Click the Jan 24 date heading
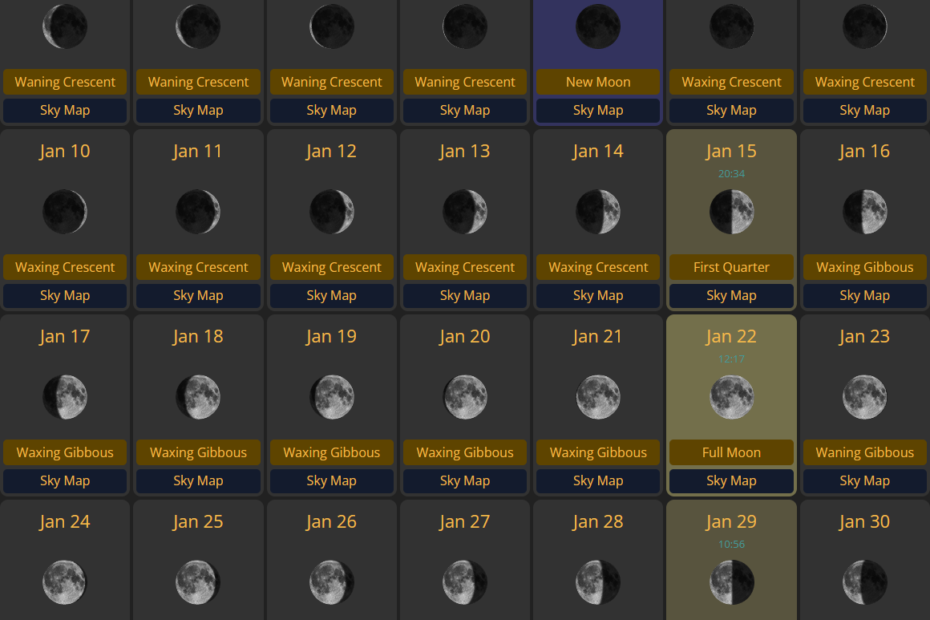The width and height of the screenshot is (930, 620). (x=65, y=522)
